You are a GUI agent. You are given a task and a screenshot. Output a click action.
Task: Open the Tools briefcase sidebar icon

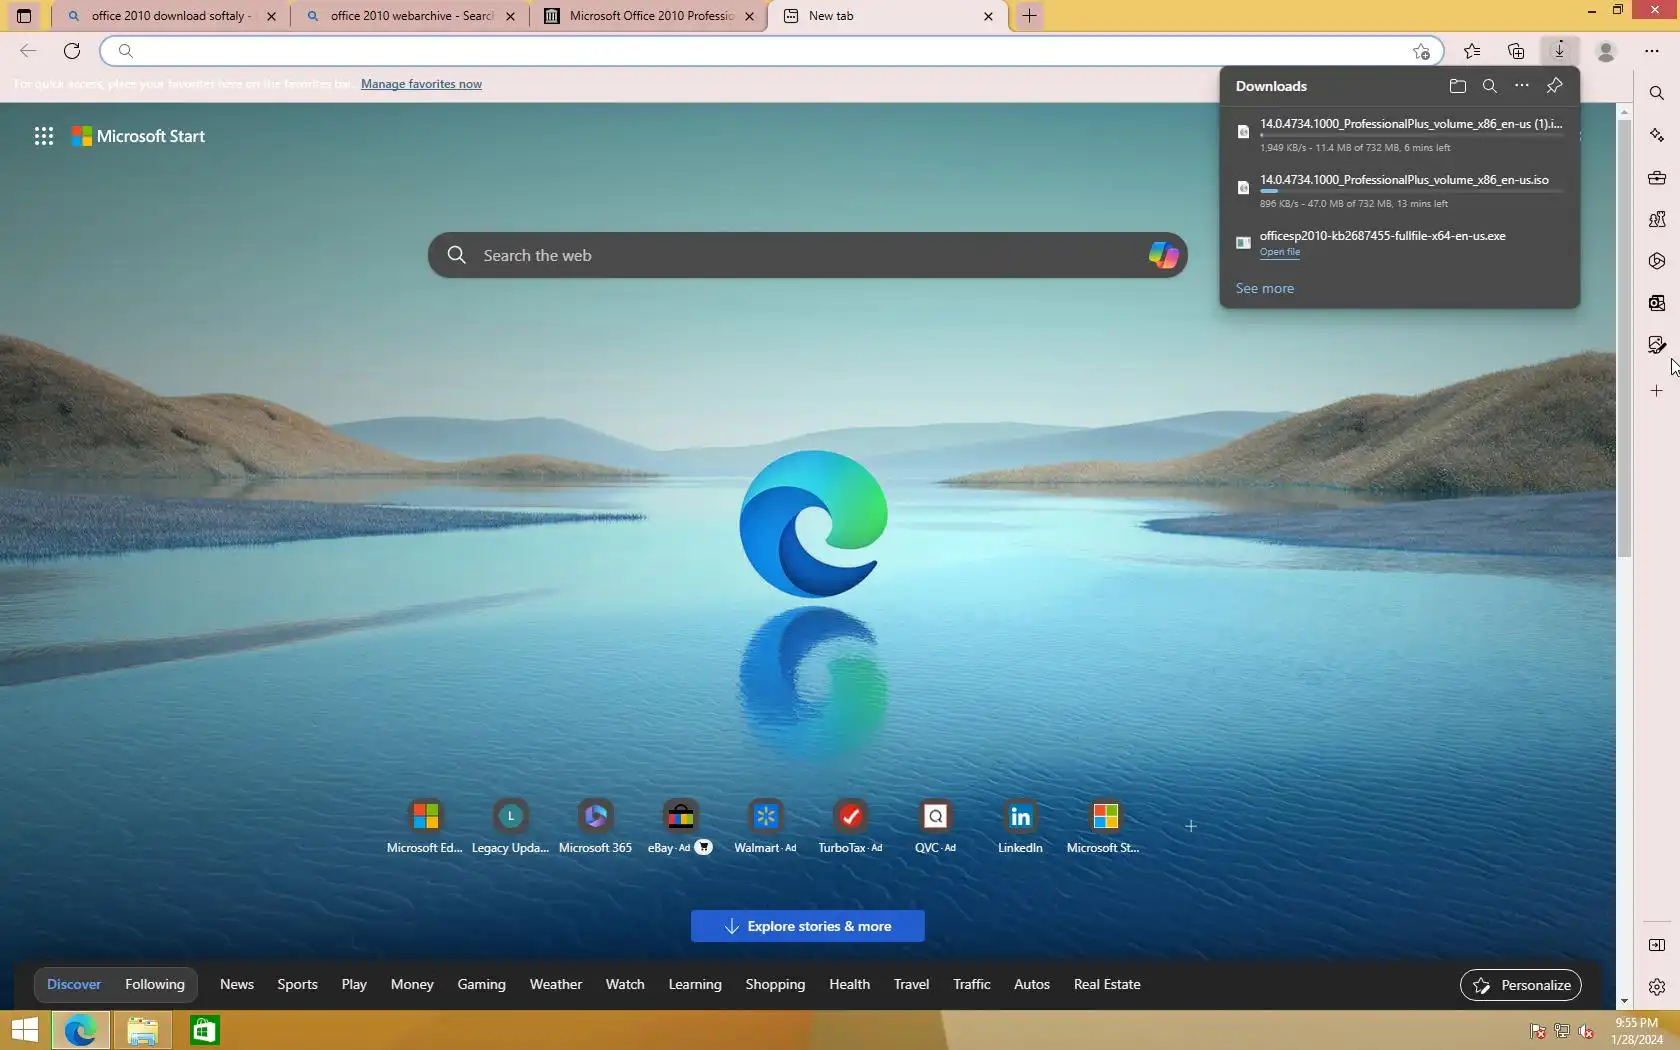[1657, 177]
